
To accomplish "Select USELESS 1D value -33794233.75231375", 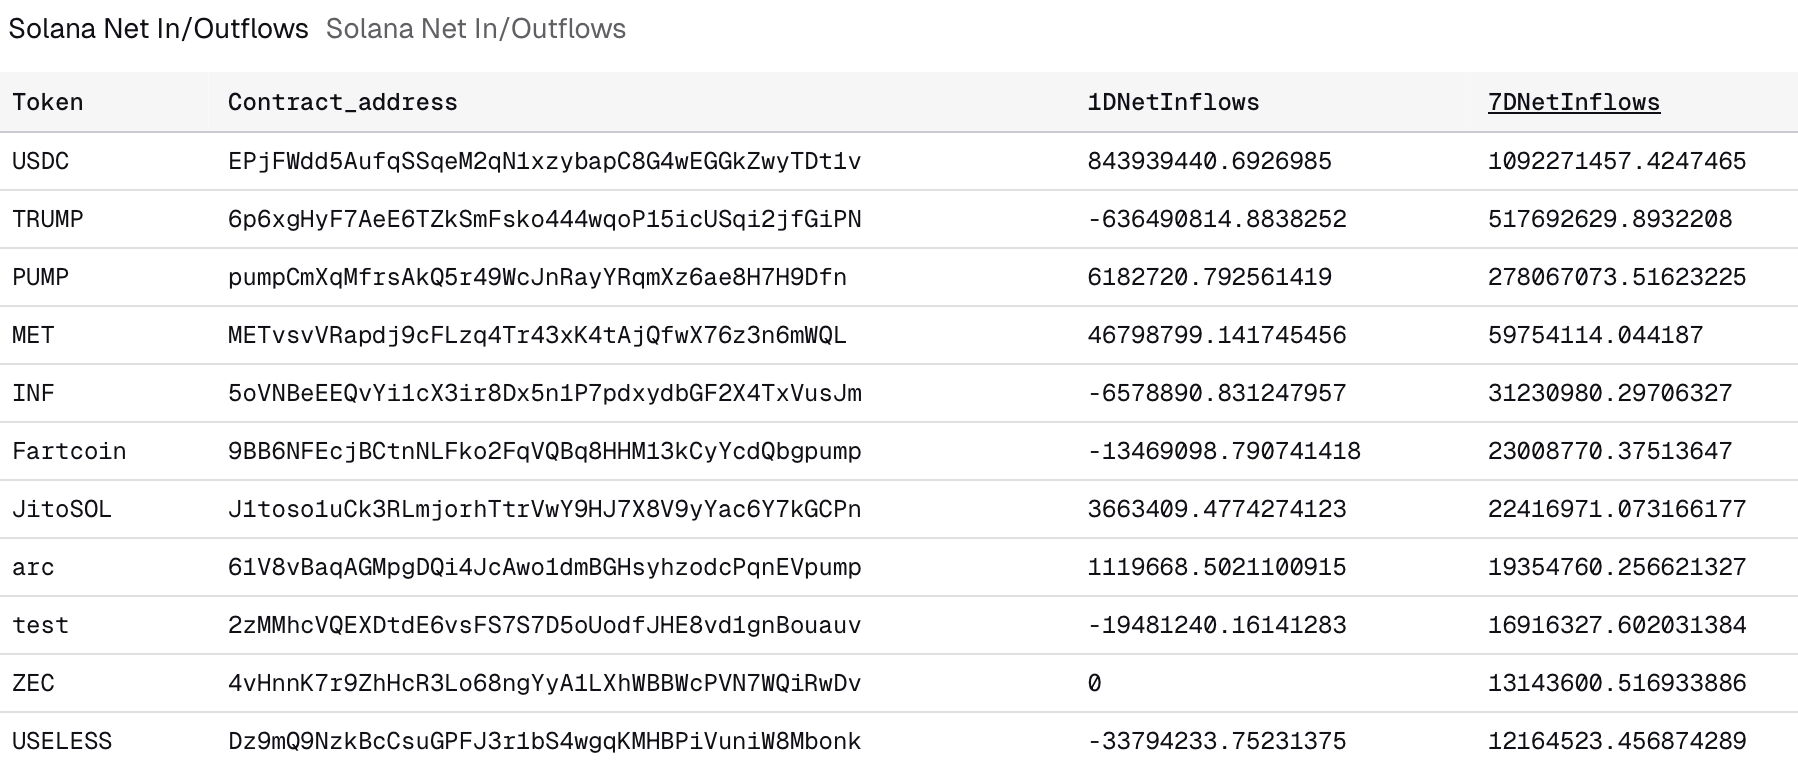I will point(1217,741).
